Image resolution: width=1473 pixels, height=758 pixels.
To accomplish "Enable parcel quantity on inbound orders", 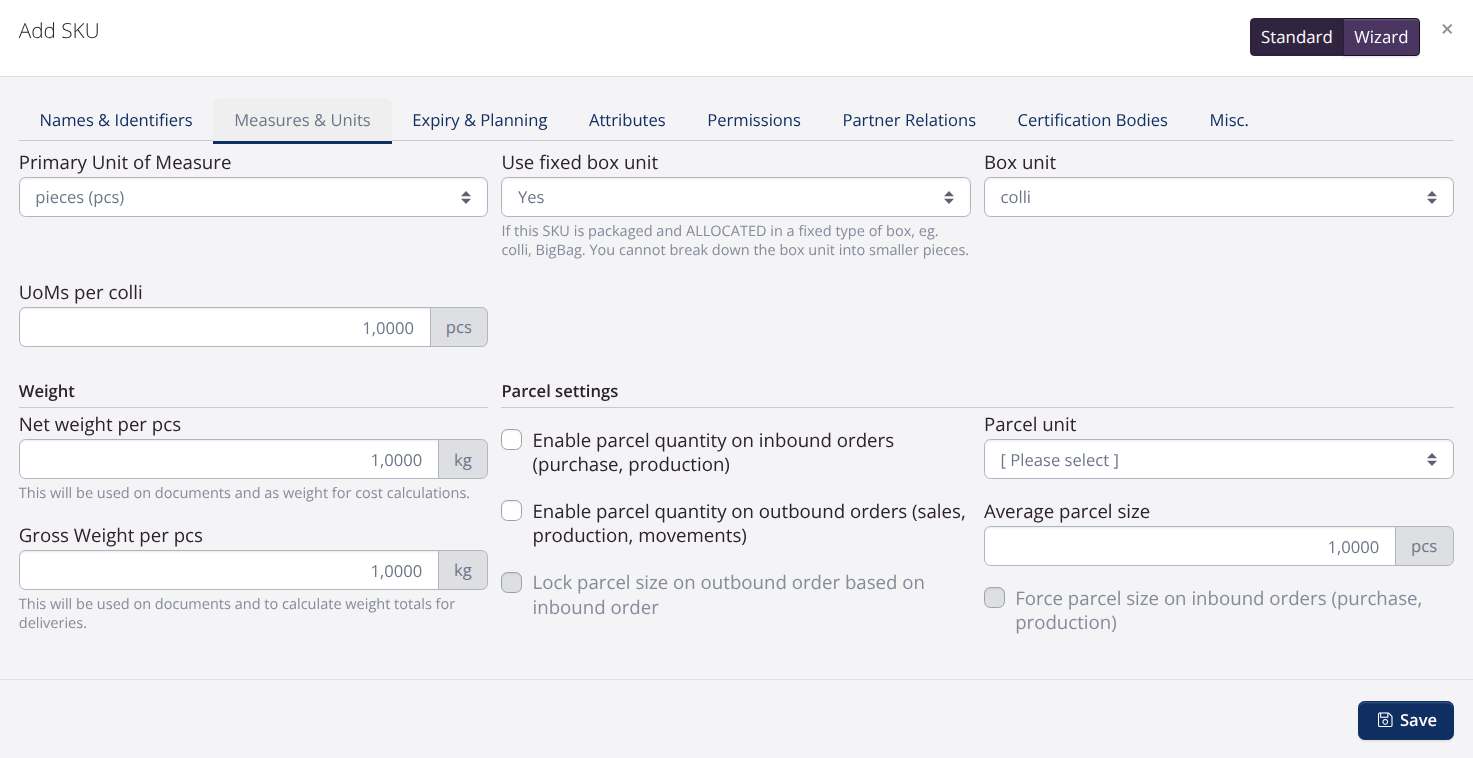I will pyautogui.click(x=511, y=439).
